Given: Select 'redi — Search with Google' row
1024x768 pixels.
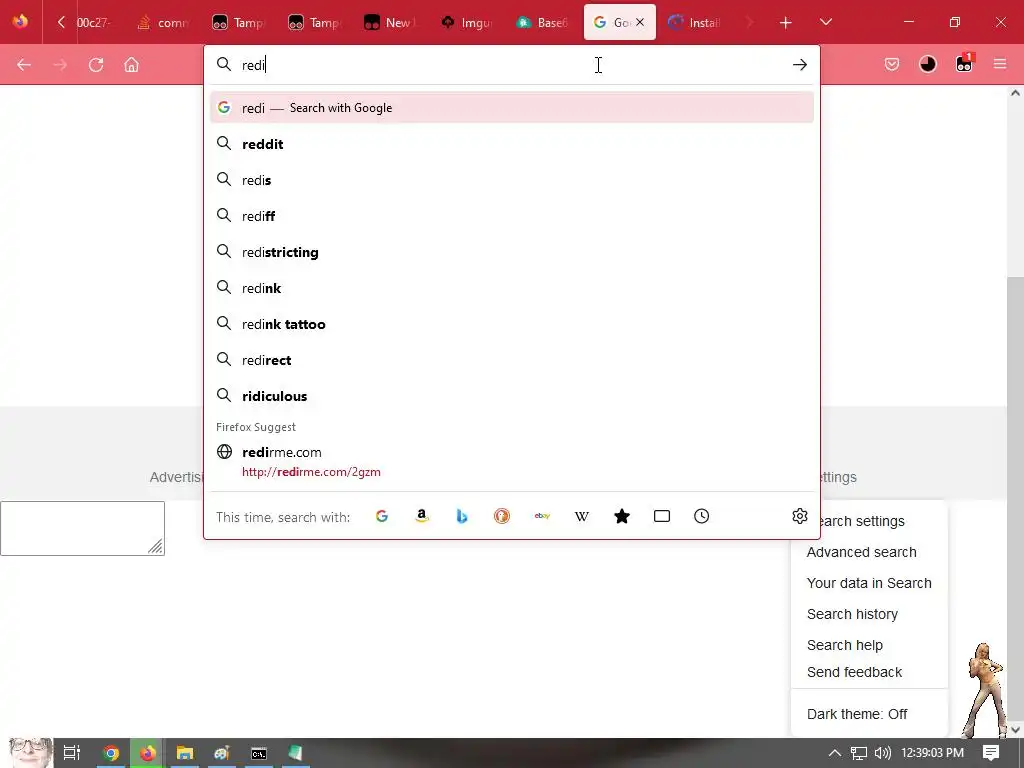Looking at the screenshot, I should pyautogui.click(x=512, y=108).
